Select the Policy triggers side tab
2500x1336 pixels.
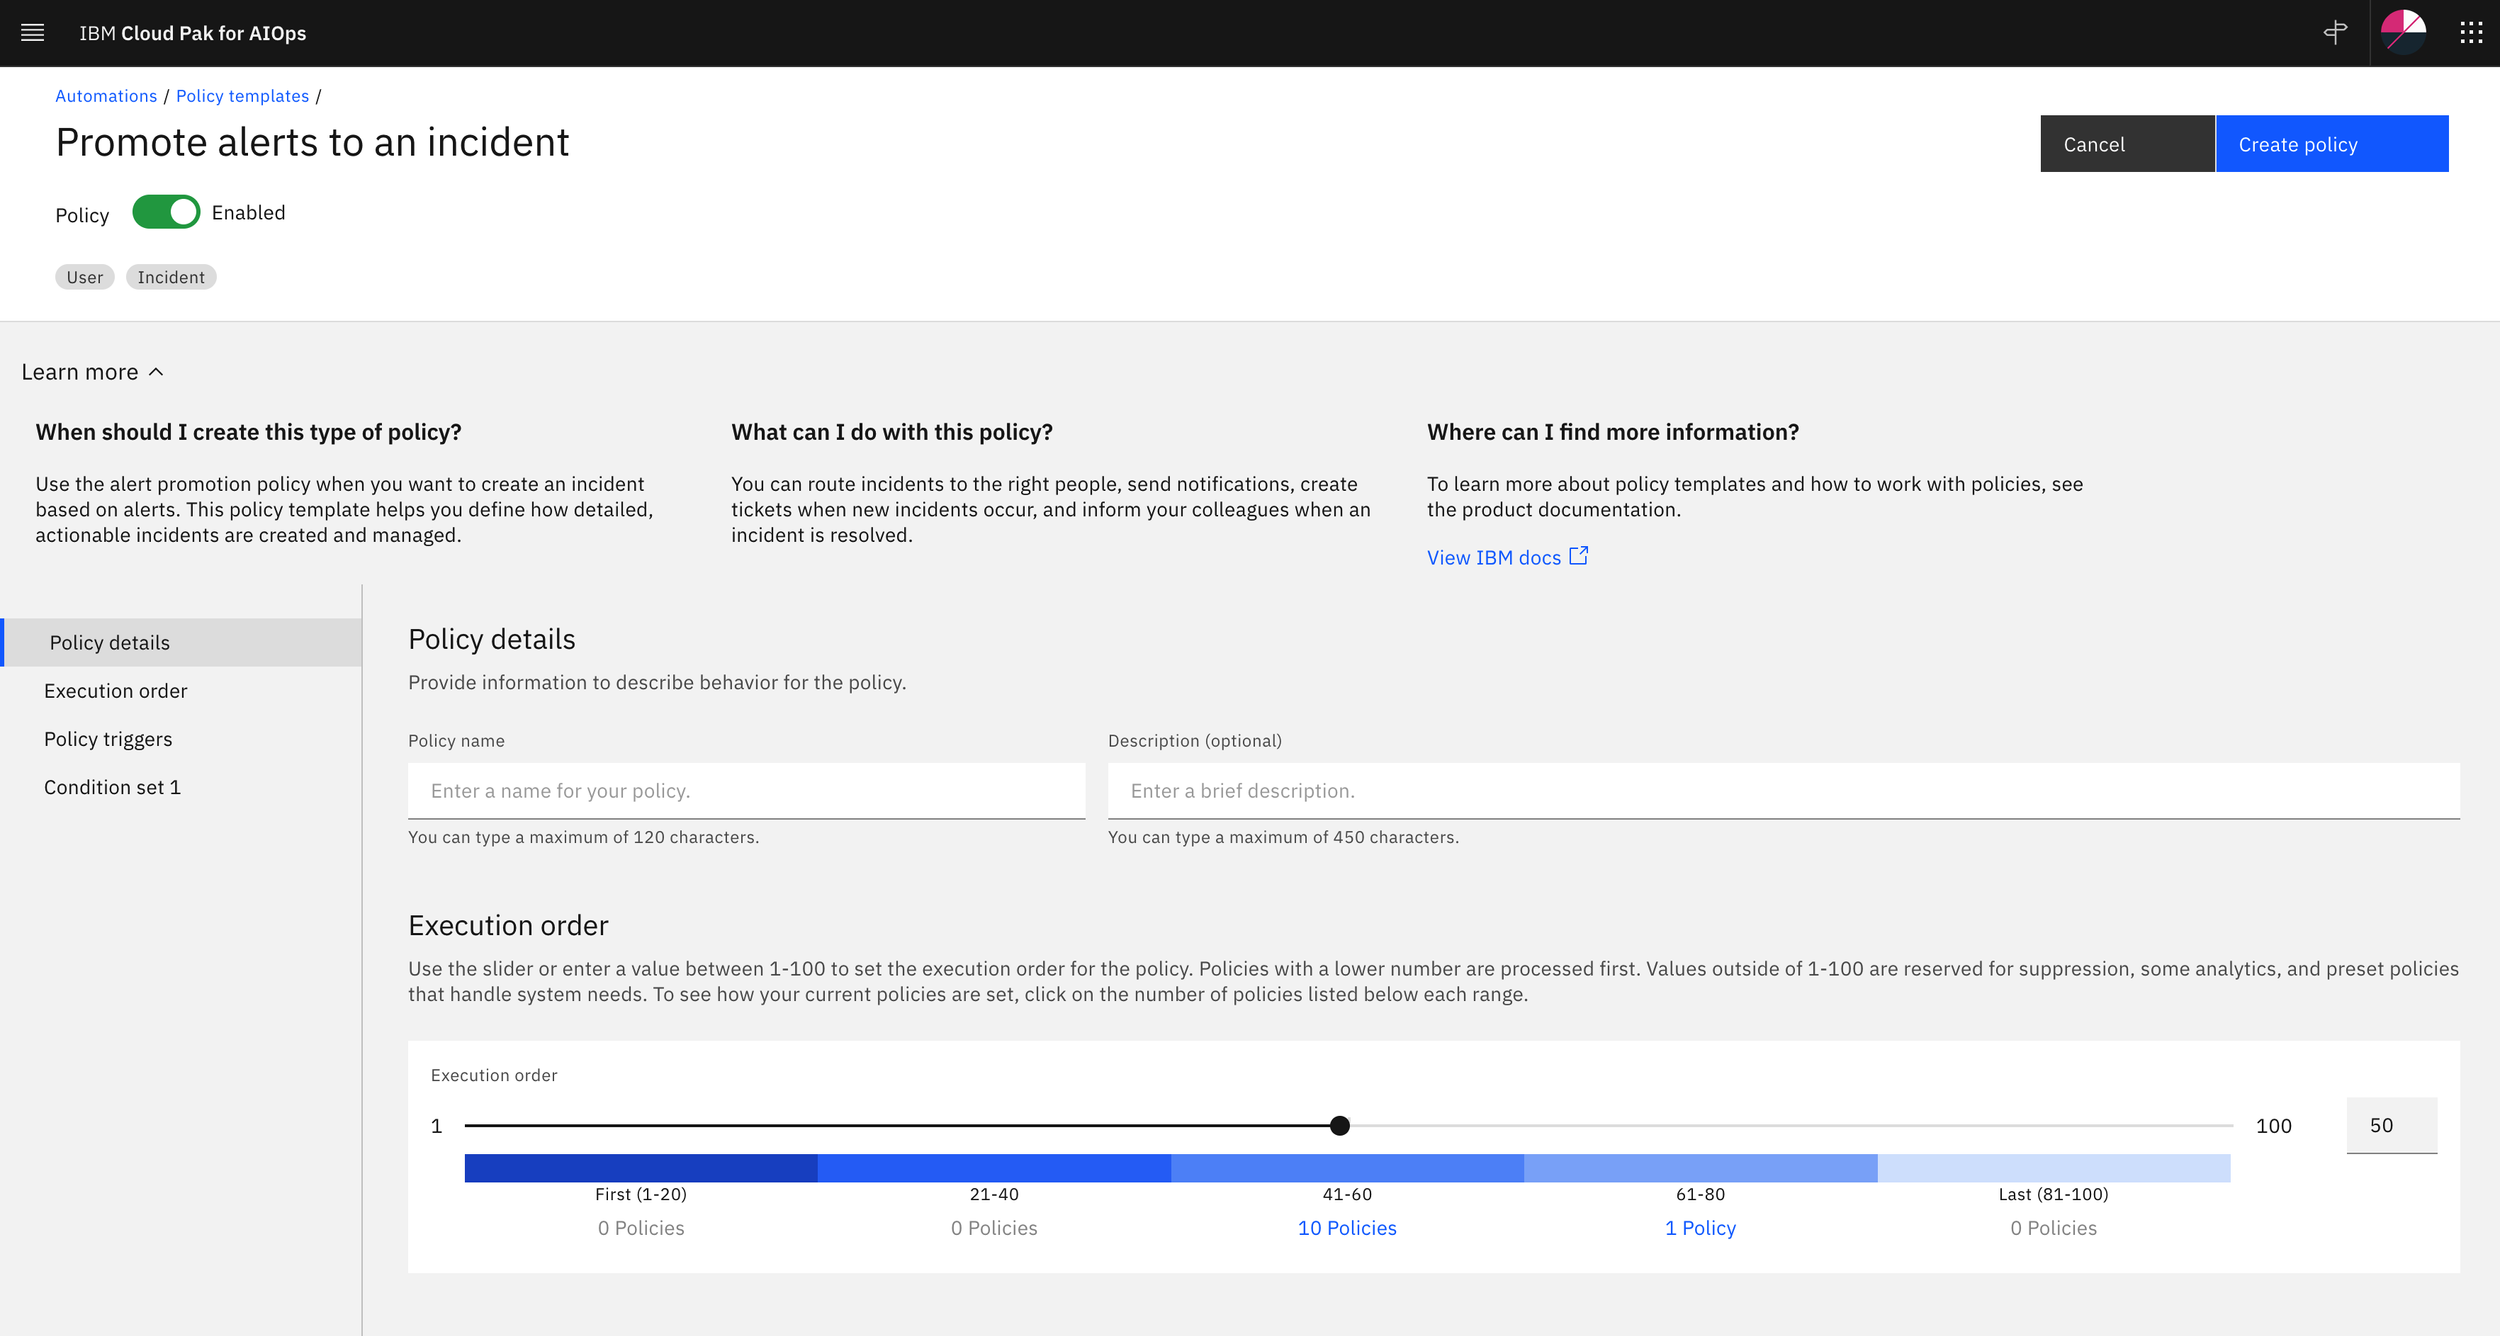coord(108,739)
